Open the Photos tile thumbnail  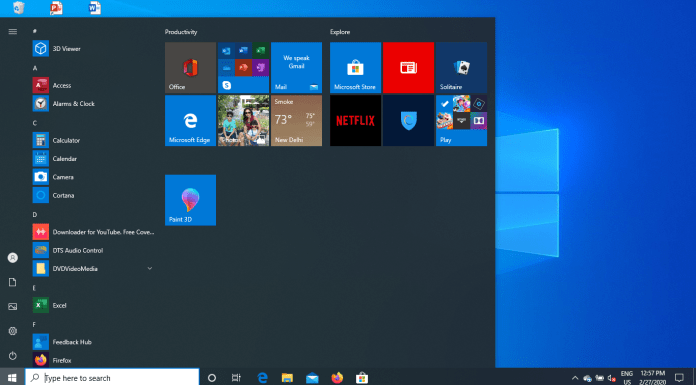click(243, 120)
